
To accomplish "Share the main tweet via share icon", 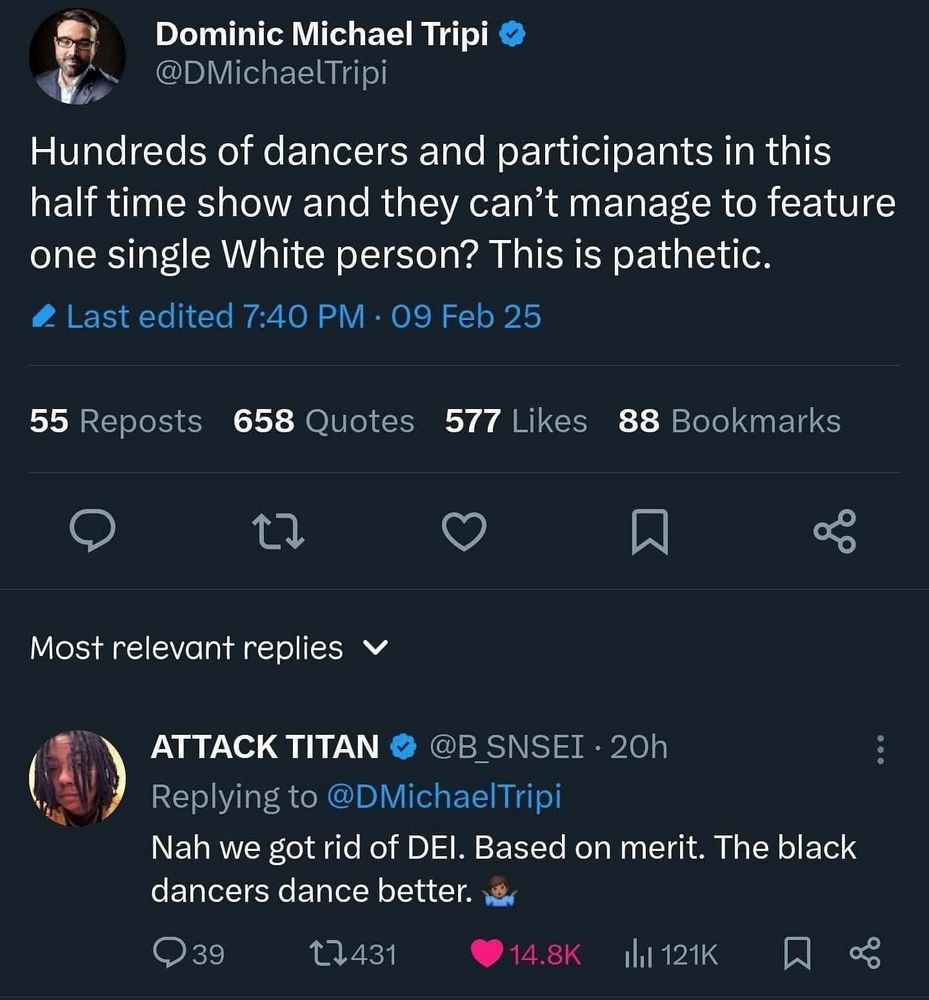I will point(834,531).
